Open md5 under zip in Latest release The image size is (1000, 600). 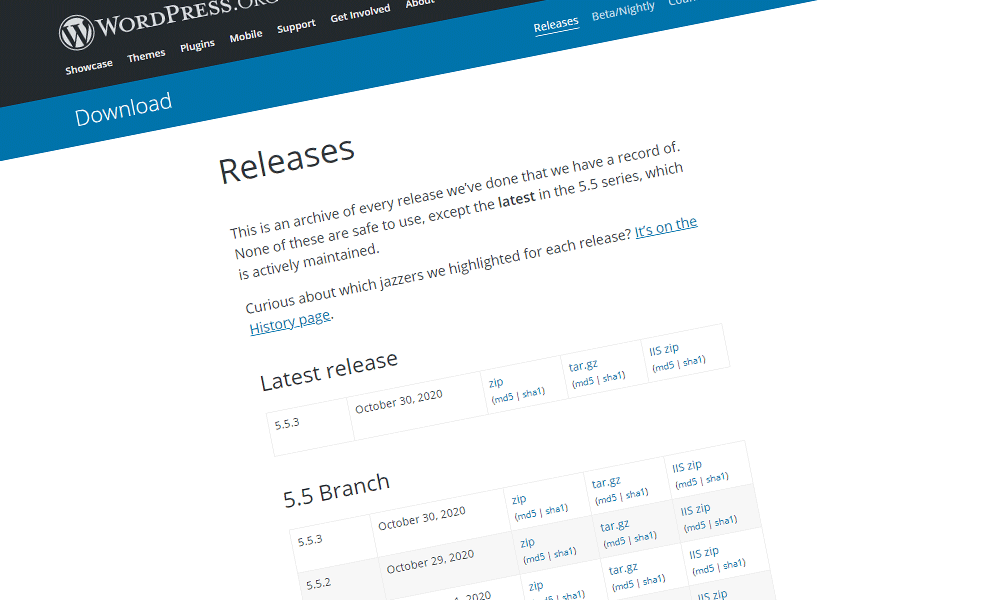[504, 397]
